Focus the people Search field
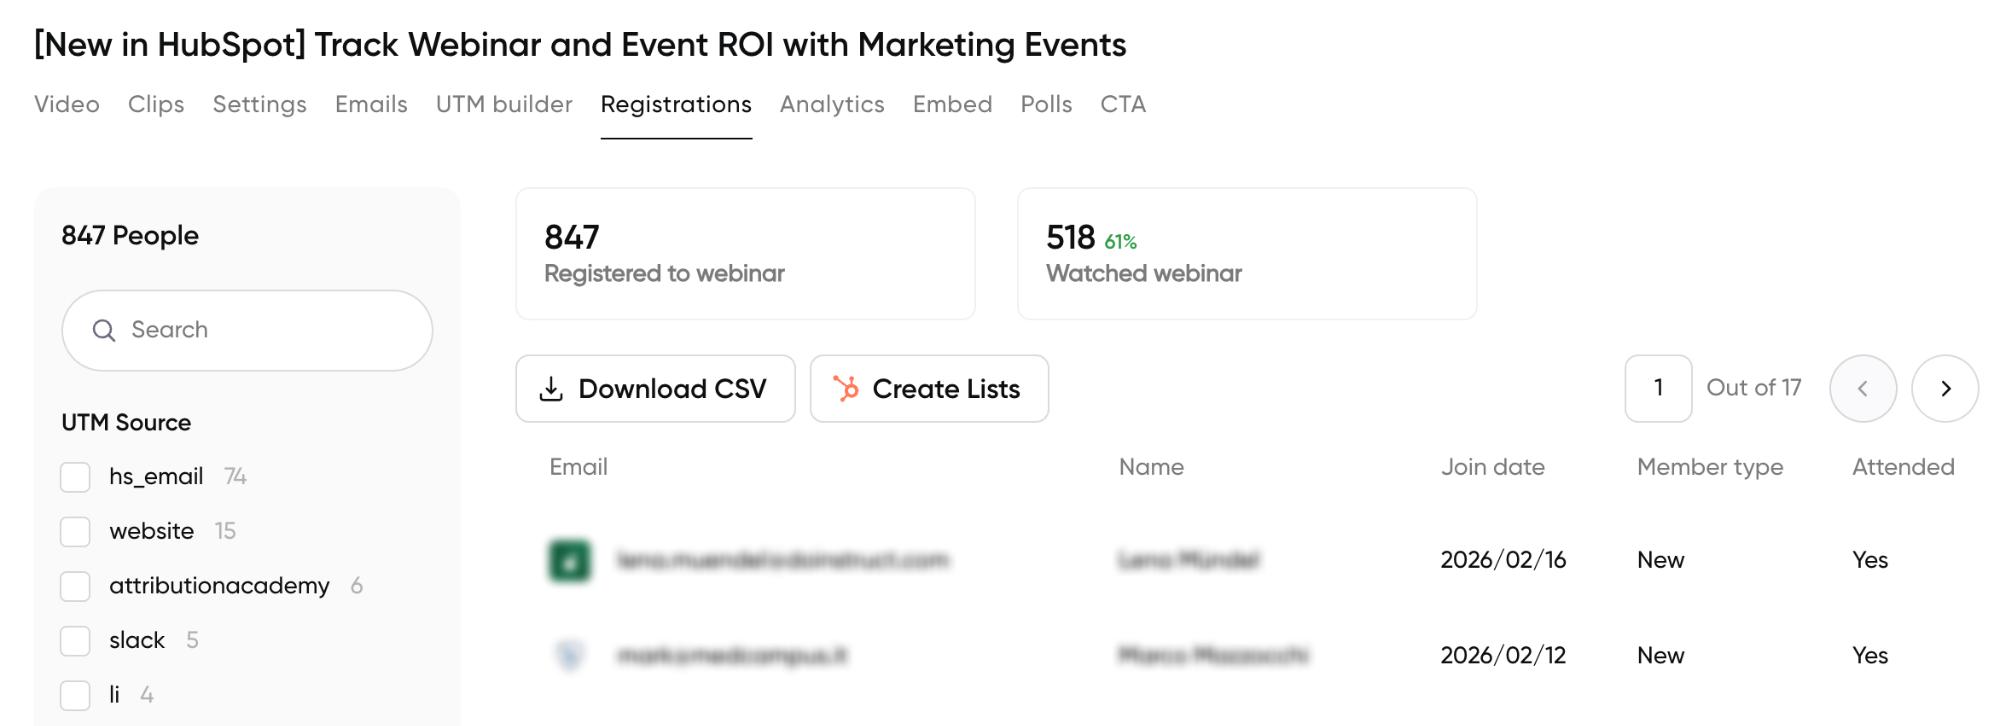Screen dimensions: 2000x726 pyautogui.click(x=247, y=330)
